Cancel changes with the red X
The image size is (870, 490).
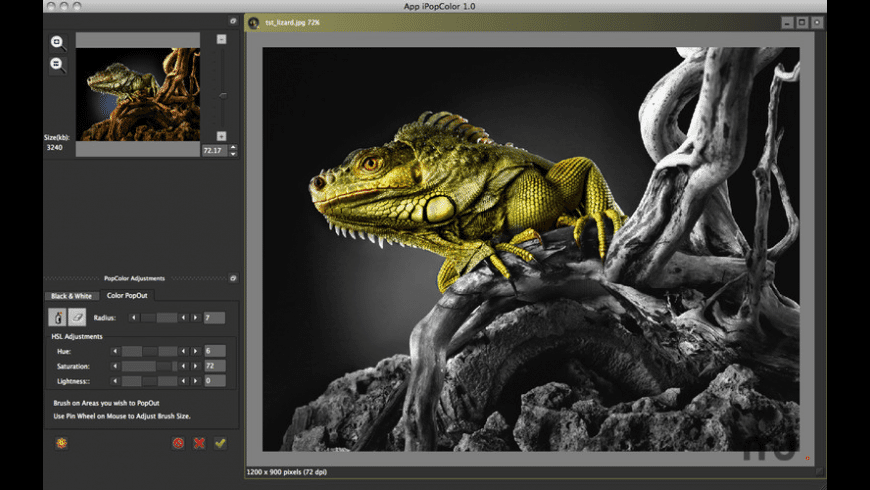[x=199, y=443]
